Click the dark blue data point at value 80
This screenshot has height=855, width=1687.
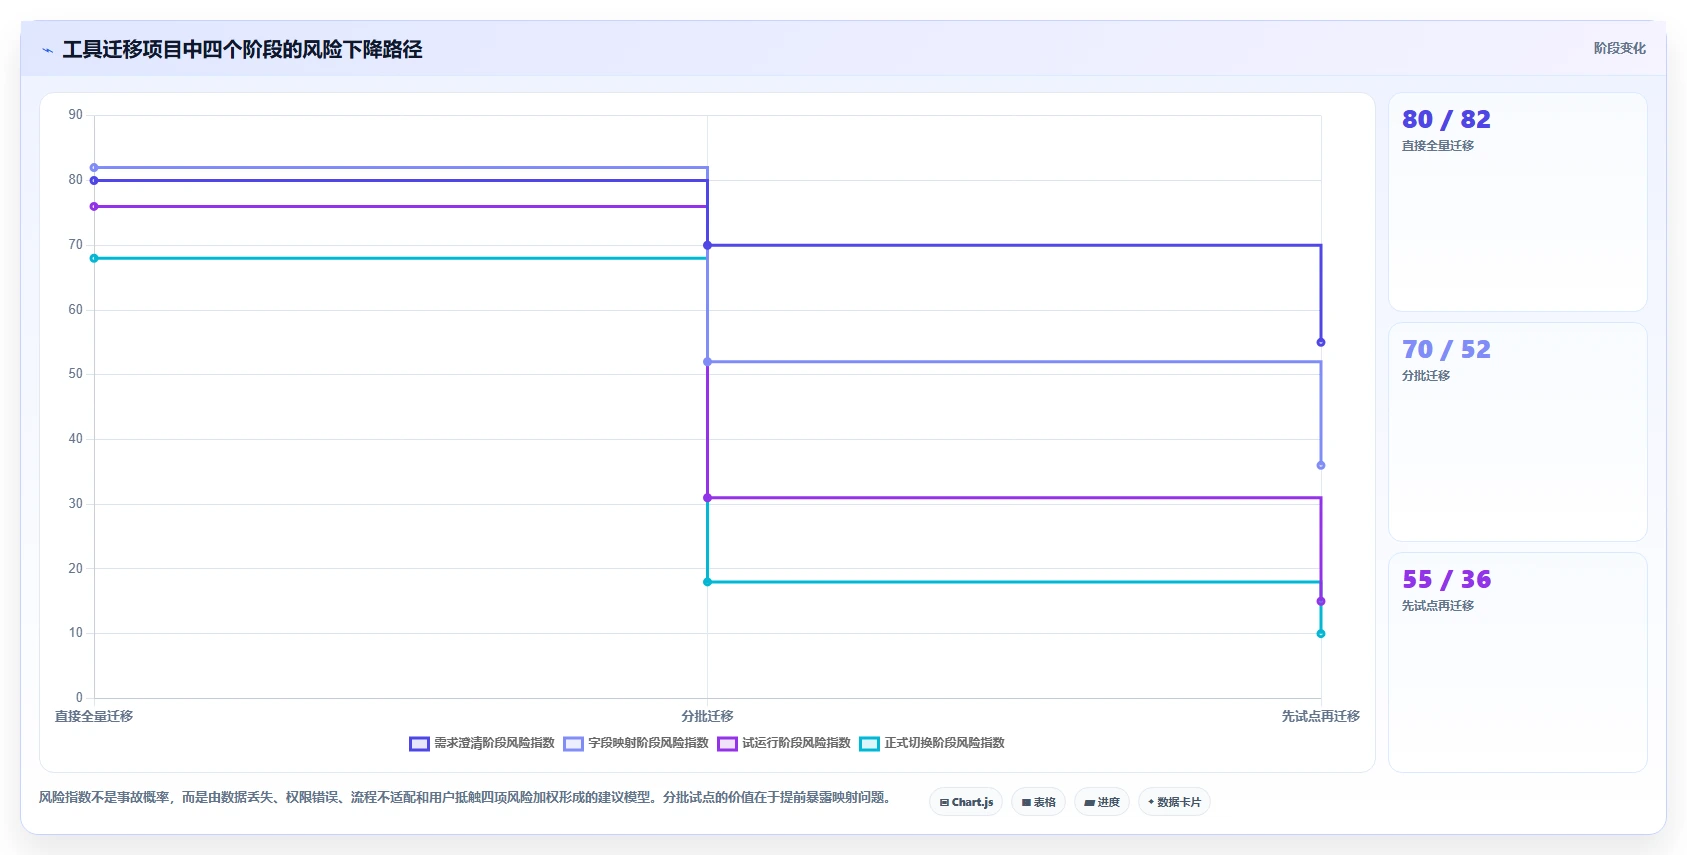pyautogui.click(x=94, y=181)
